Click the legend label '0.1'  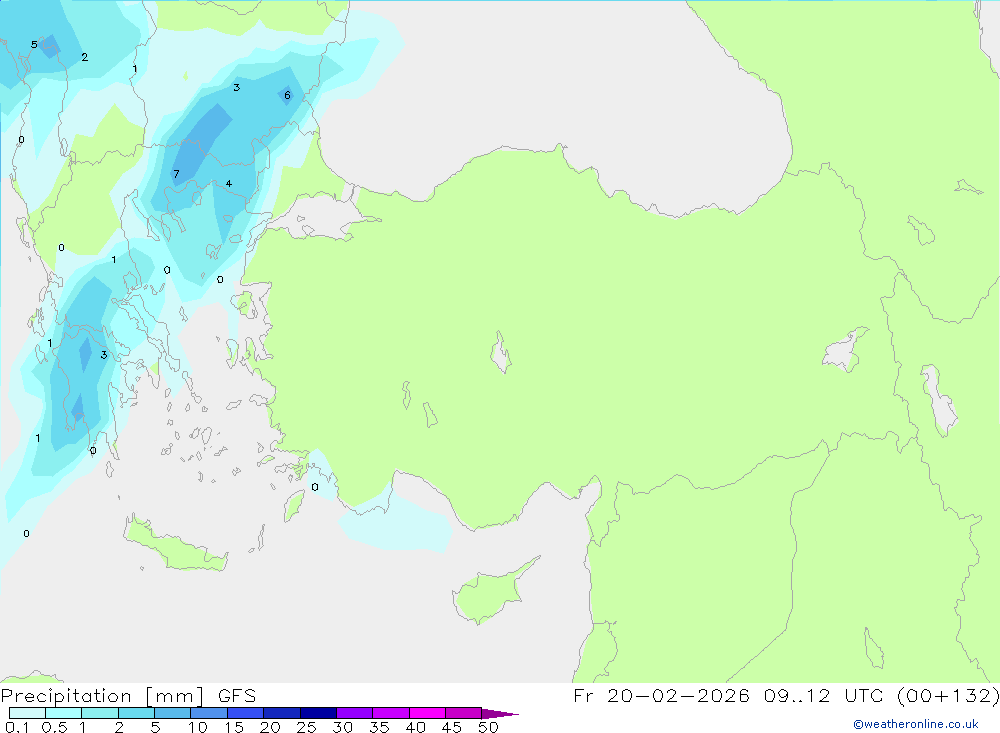coord(17,727)
